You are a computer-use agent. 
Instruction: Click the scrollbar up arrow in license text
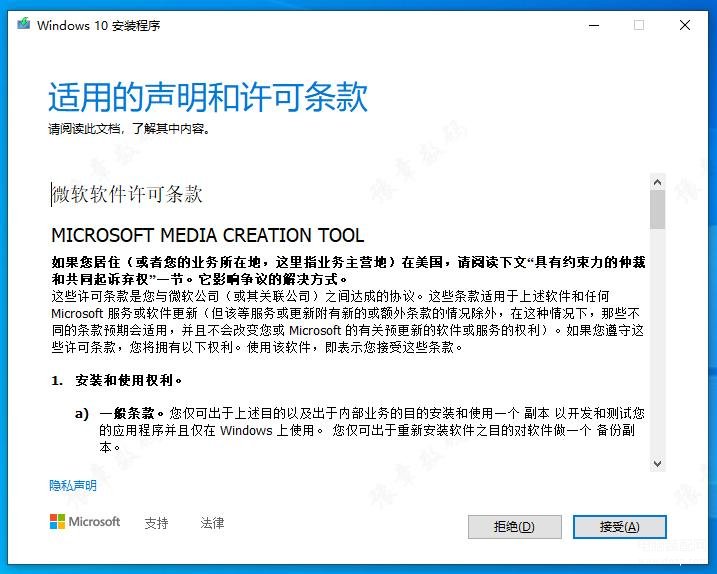coord(657,182)
